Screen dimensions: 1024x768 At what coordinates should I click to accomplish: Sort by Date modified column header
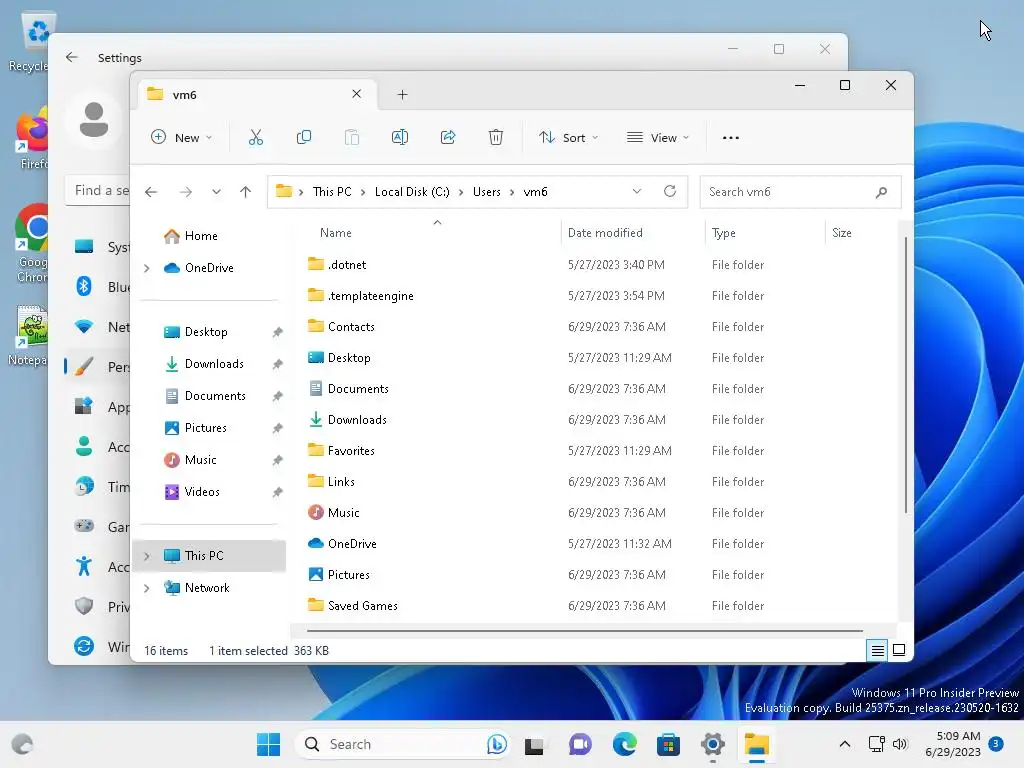(x=605, y=233)
